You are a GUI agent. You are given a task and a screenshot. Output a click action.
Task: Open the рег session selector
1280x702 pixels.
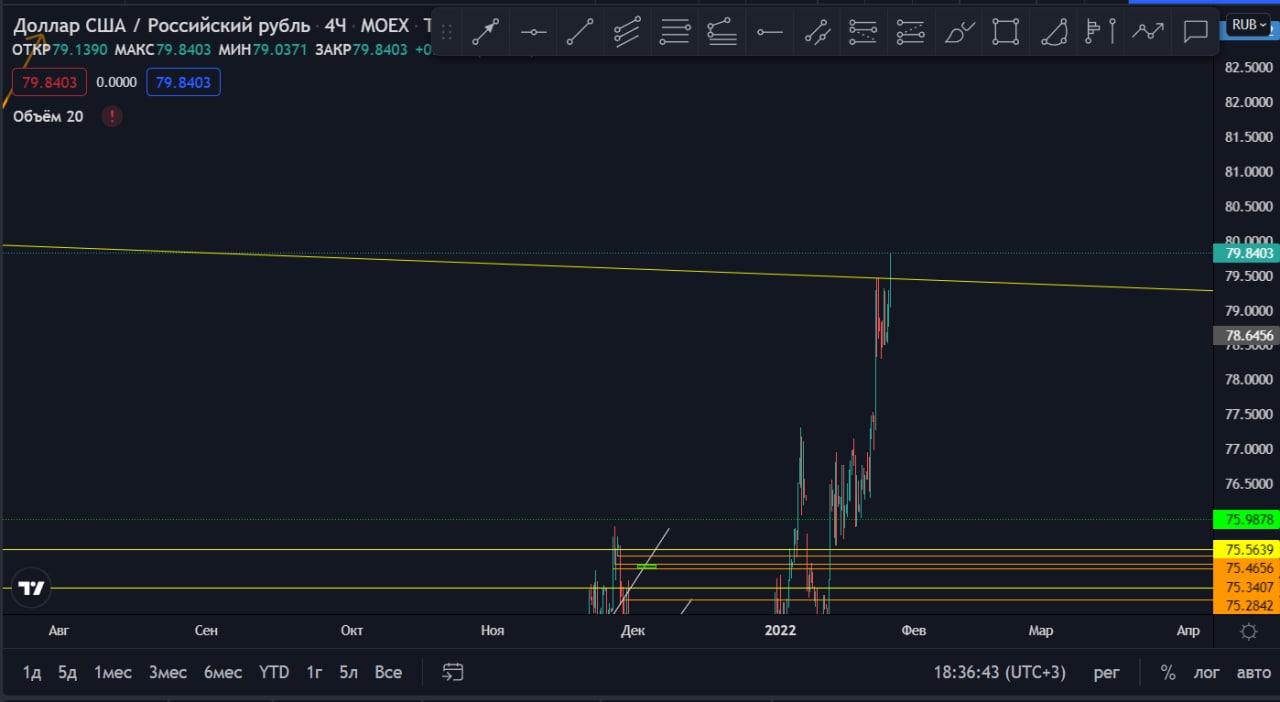click(1106, 672)
